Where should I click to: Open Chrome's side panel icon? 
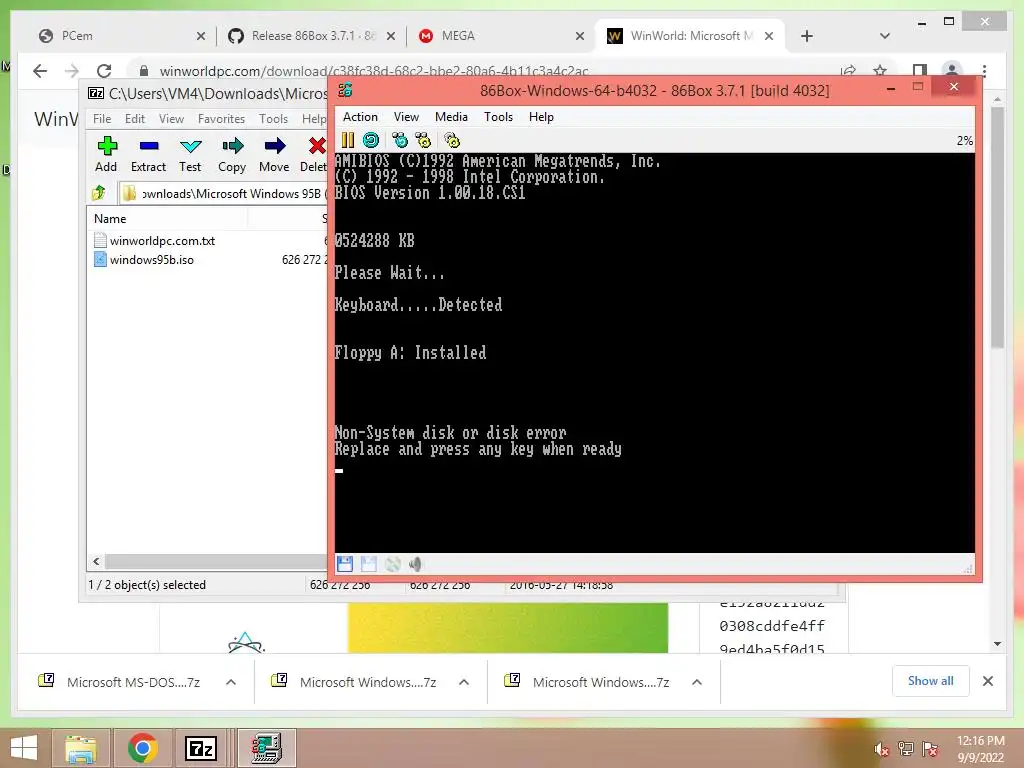(x=920, y=71)
